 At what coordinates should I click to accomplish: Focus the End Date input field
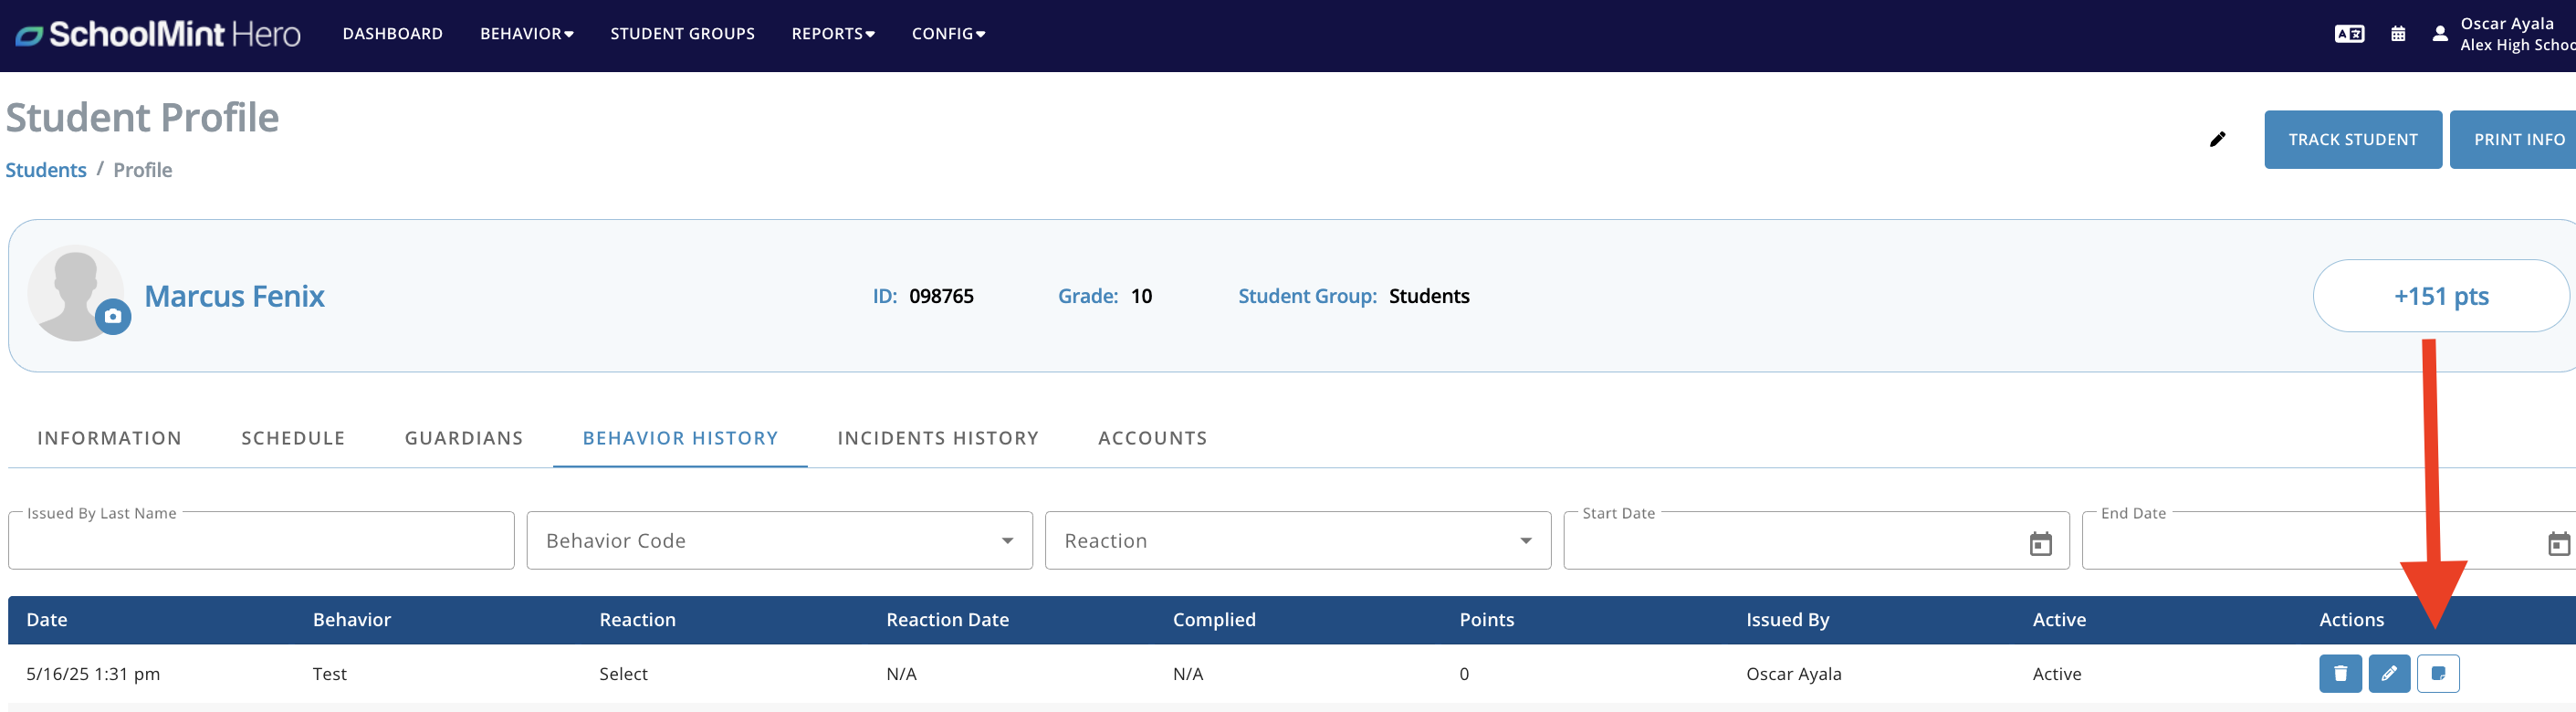tap(2330, 543)
